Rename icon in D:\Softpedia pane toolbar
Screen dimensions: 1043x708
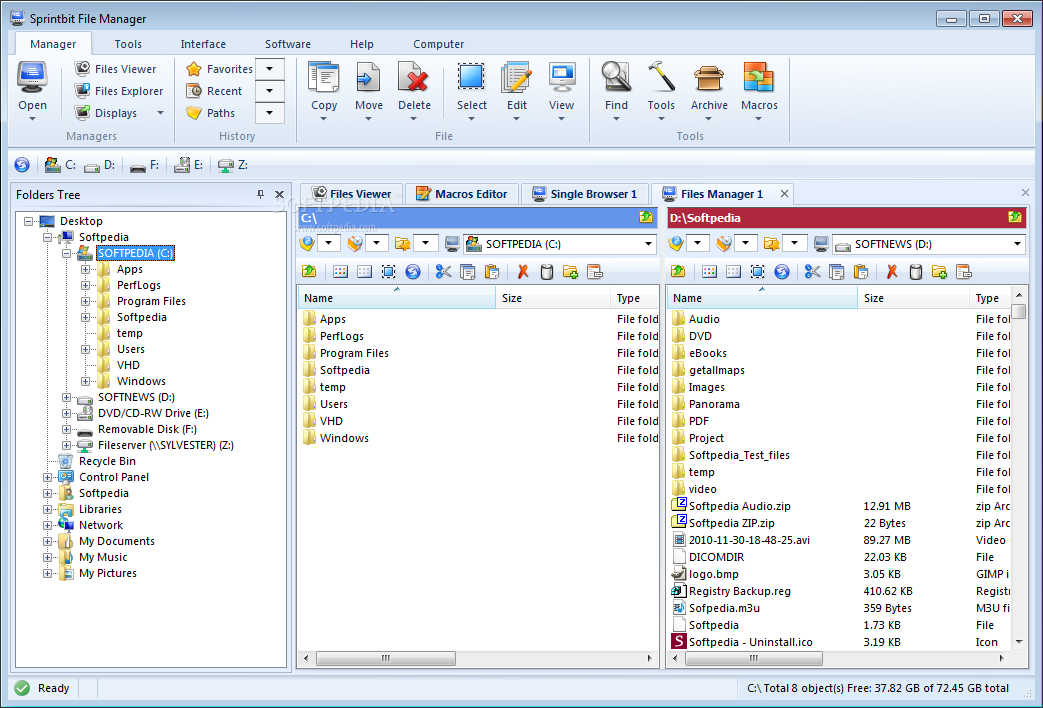[x=963, y=271]
